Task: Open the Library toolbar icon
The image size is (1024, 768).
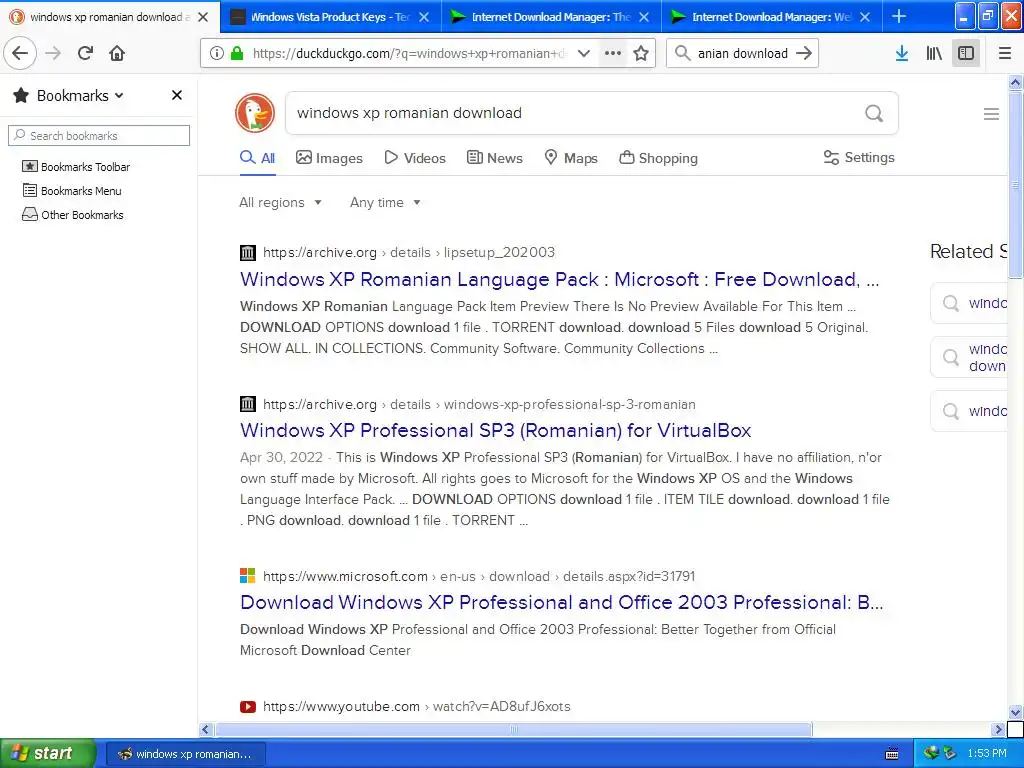Action: click(934, 54)
